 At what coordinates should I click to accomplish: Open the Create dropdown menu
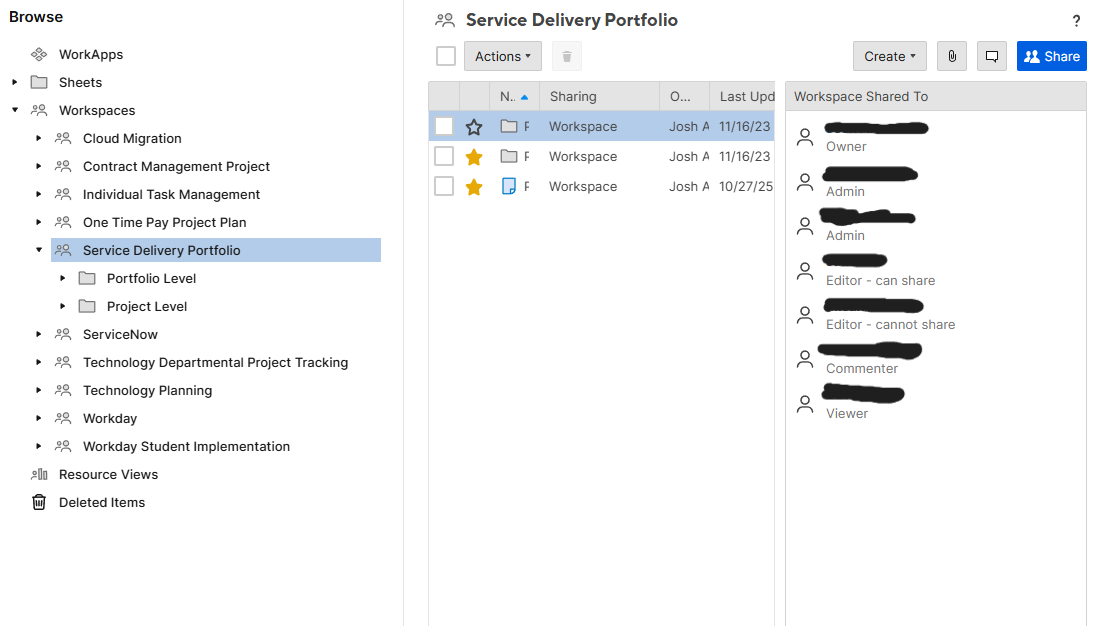point(890,56)
